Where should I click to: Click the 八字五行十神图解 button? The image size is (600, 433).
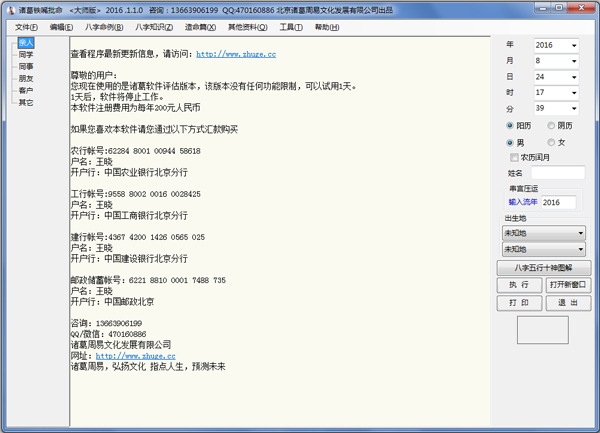[541, 268]
